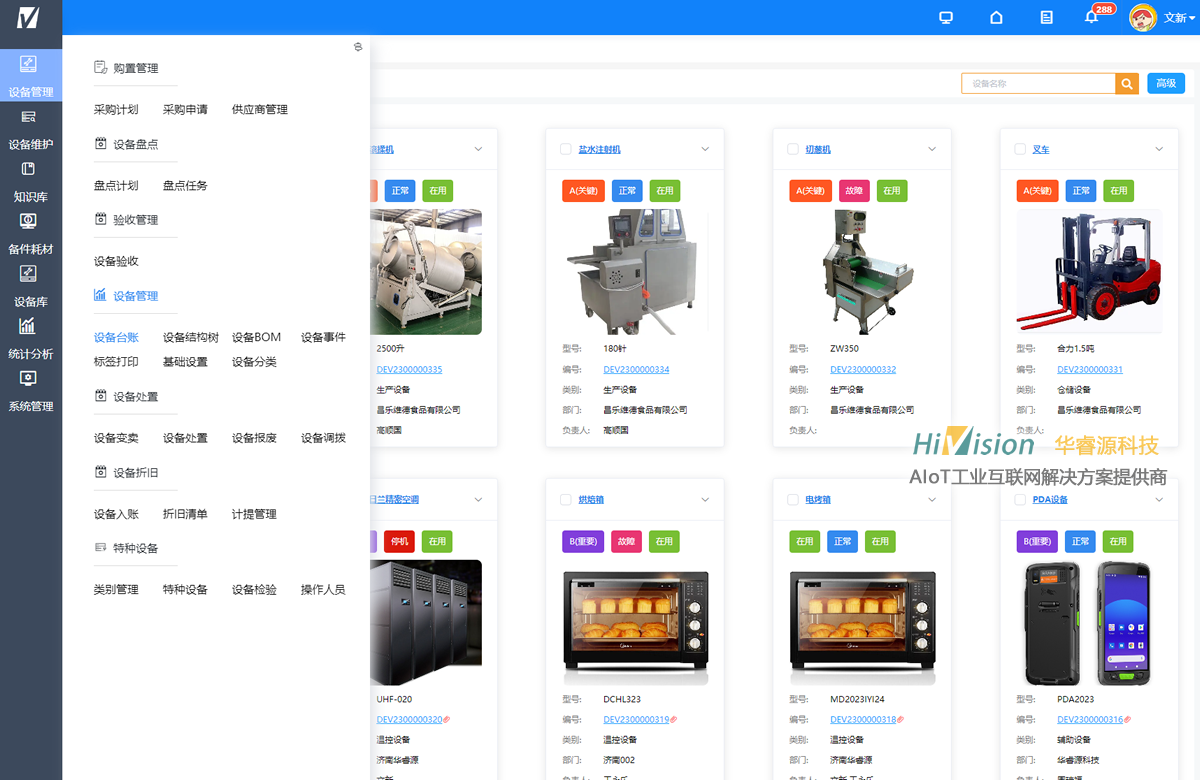
Task: Click the notification bell icon
Action: tap(1091, 18)
